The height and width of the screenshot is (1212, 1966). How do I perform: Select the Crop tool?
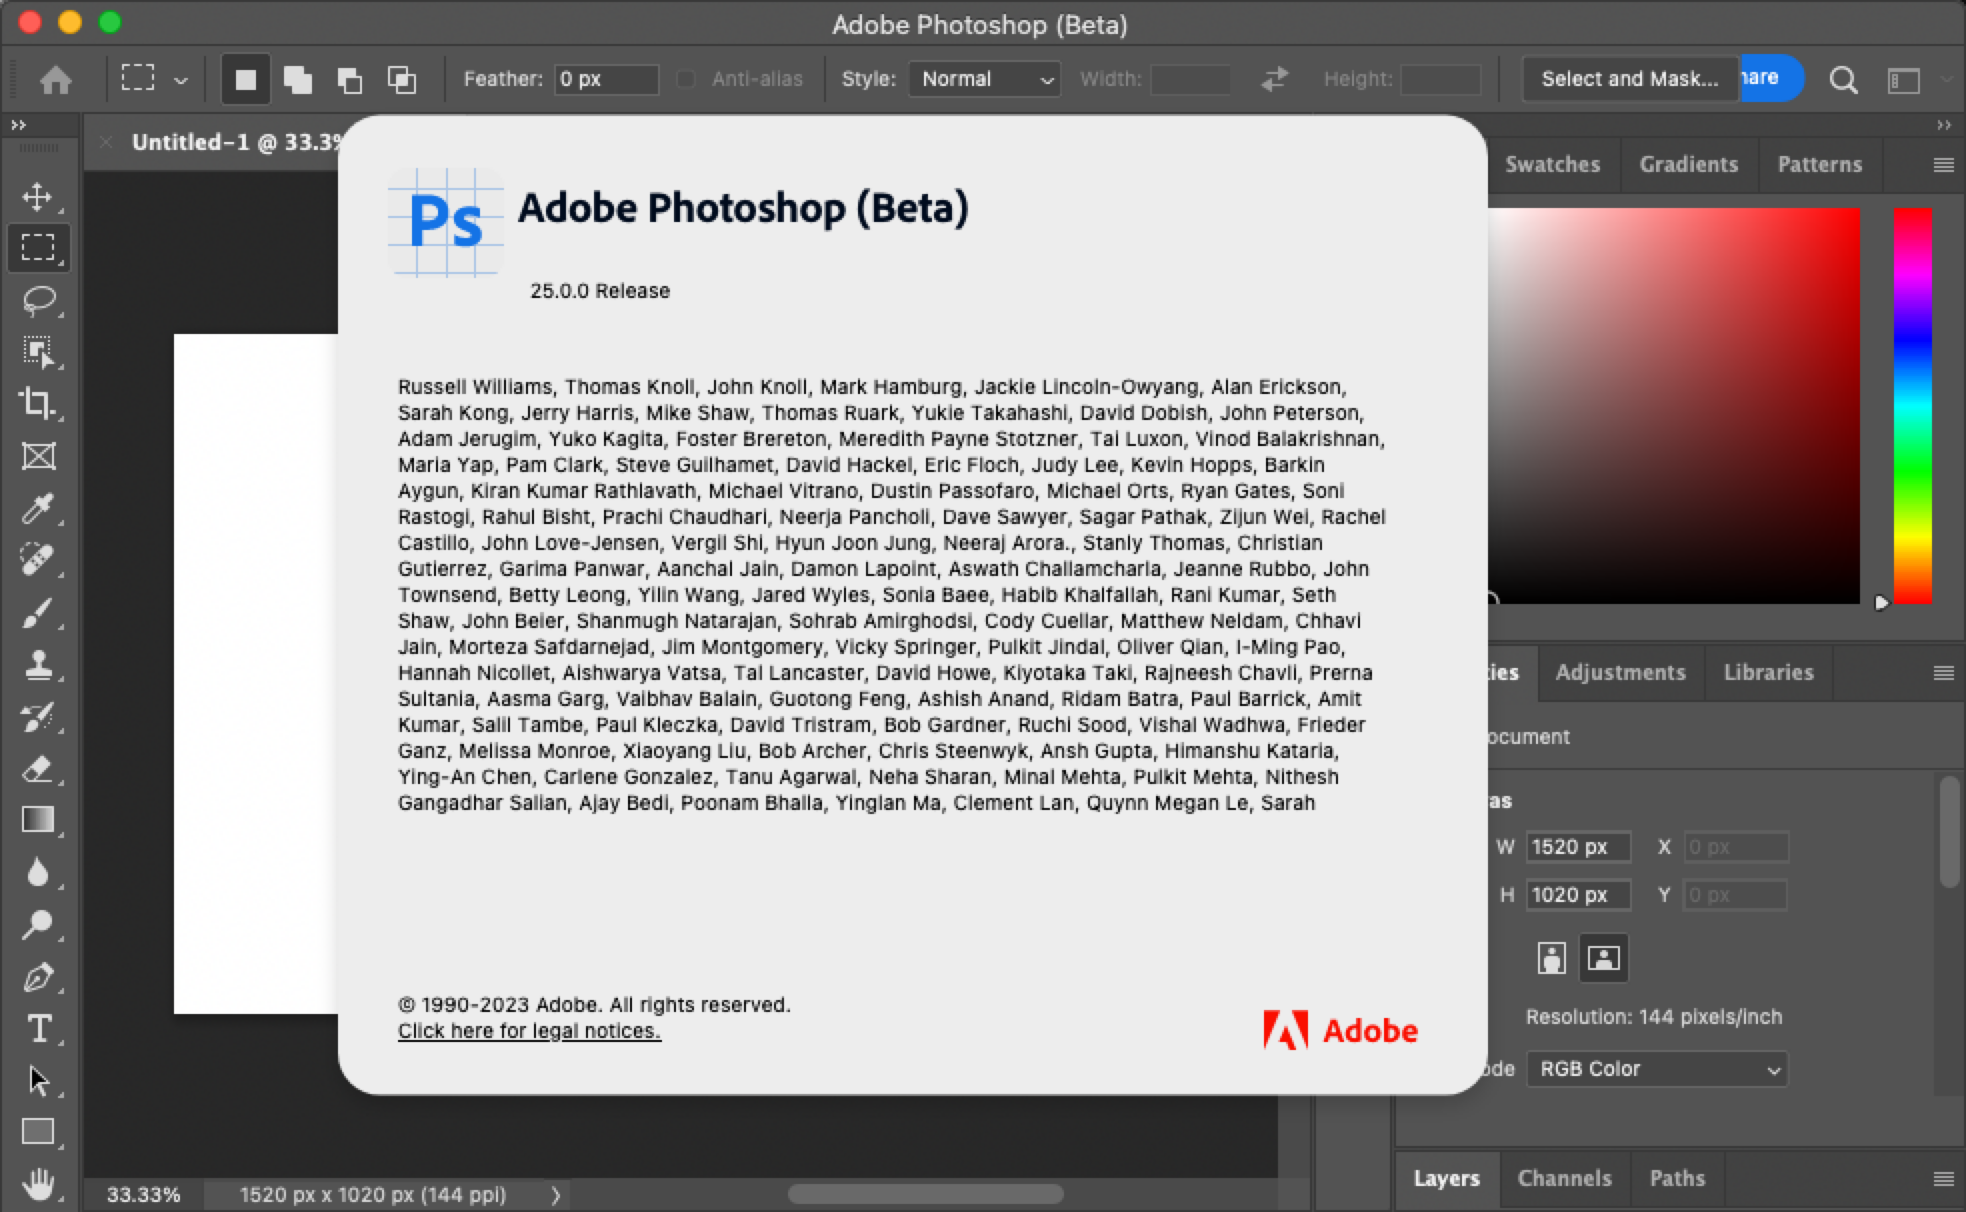tap(38, 403)
